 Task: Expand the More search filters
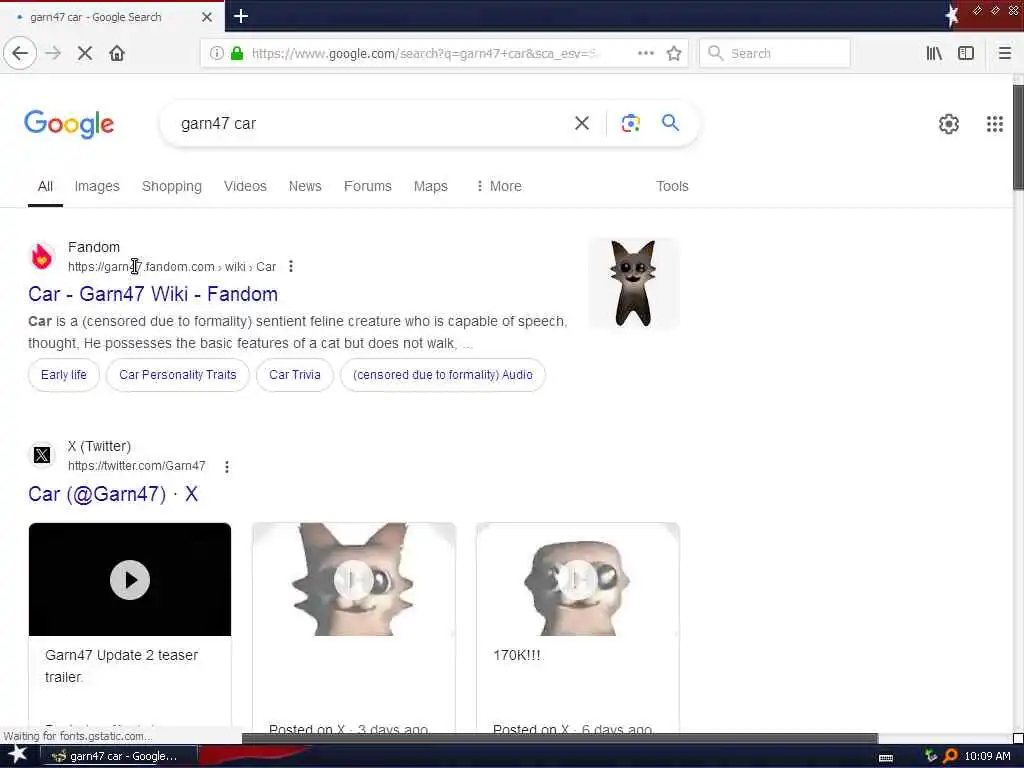(499, 186)
